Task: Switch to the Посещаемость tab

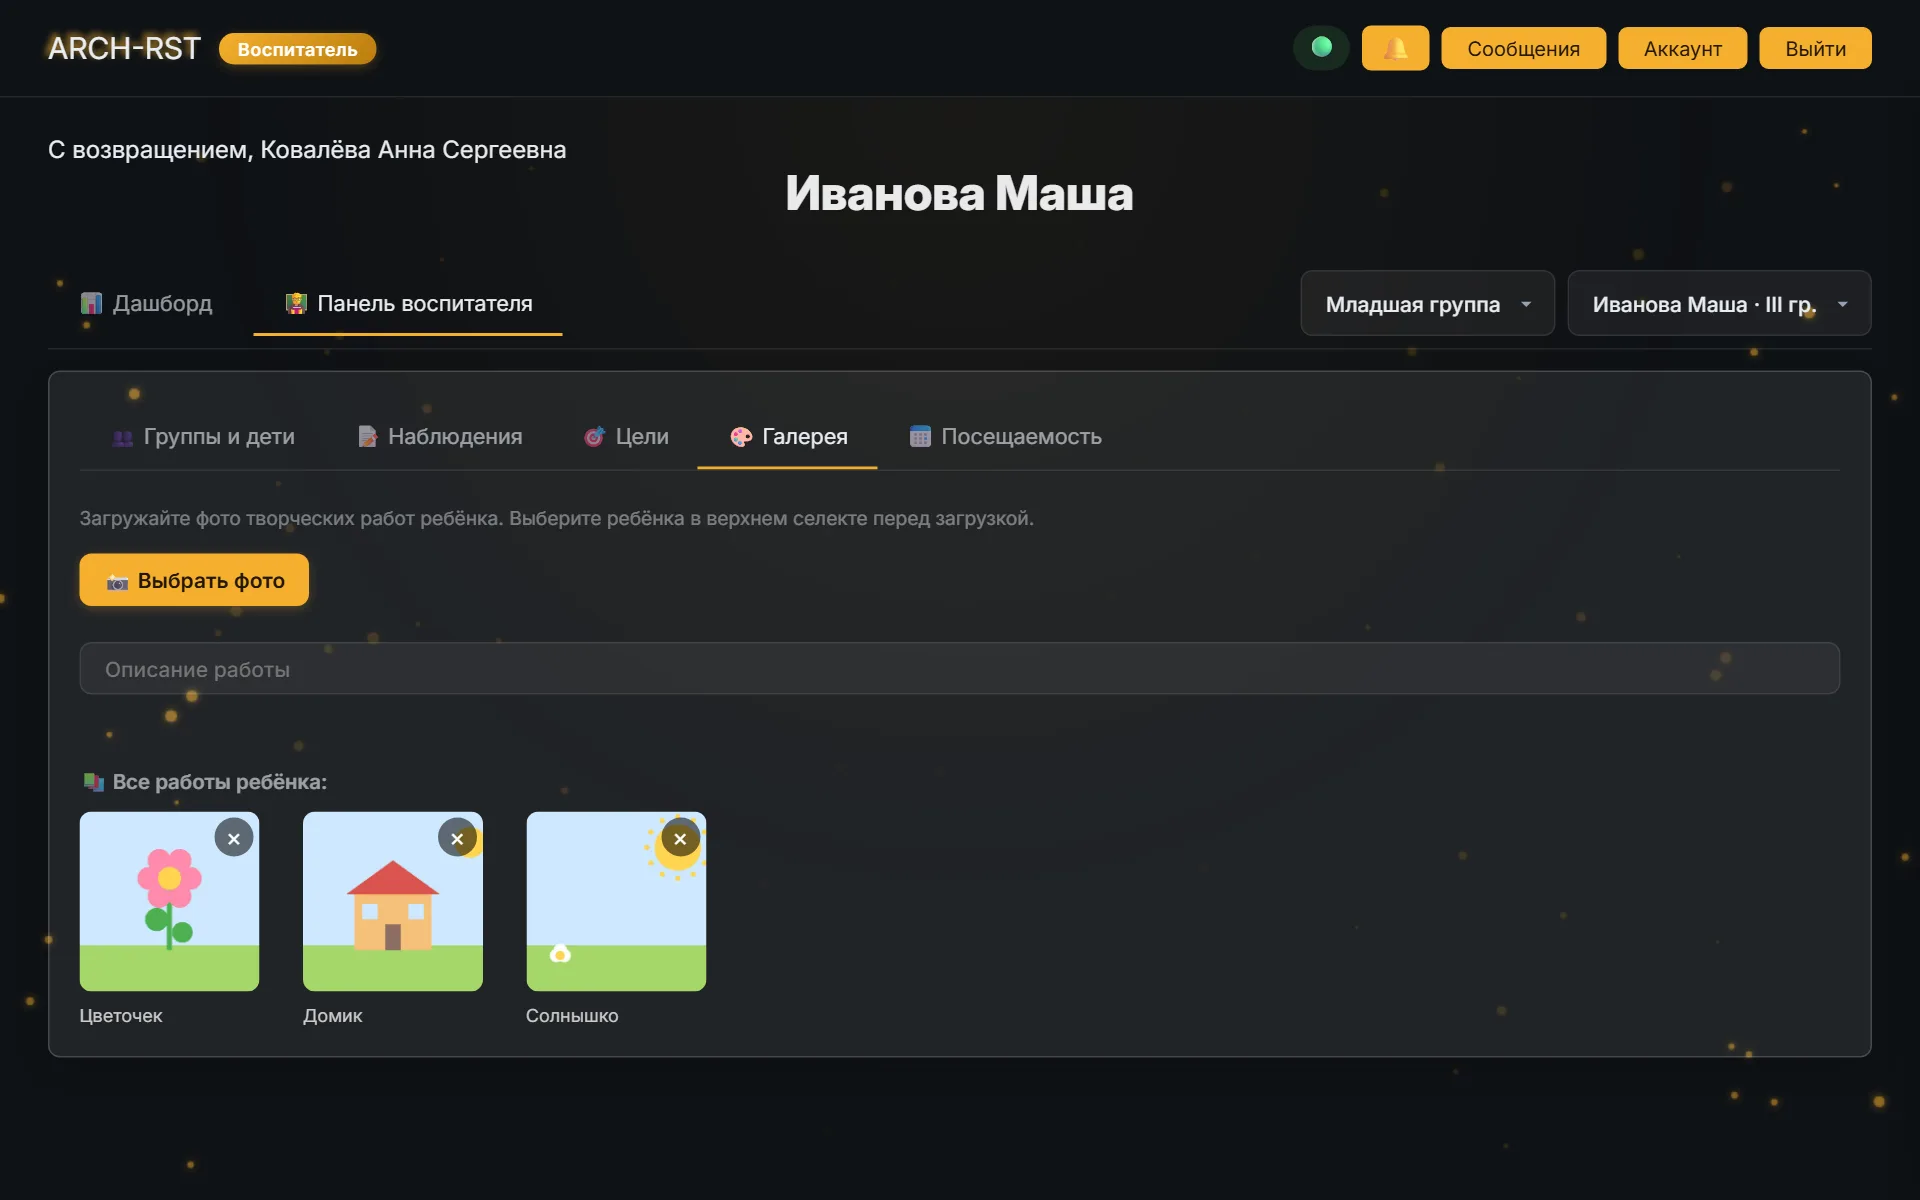Action: coord(1005,437)
